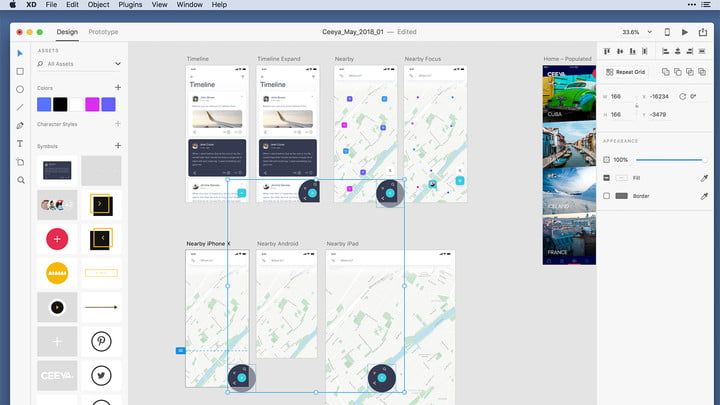
Task: Switch to the Prototype tab
Action: tap(103, 32)
